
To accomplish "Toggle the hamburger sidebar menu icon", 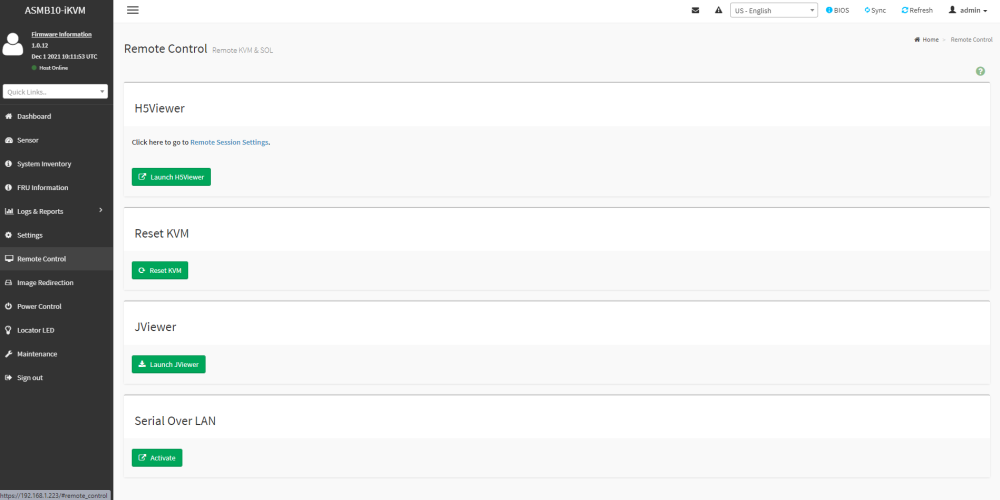I will (x=133, y=10).
